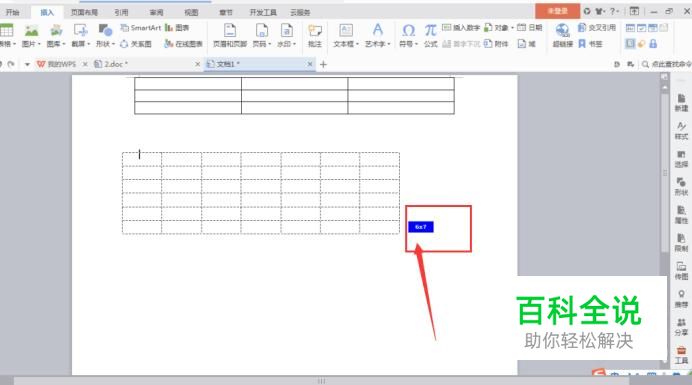
Task: Insert a 超链接 hyperlink
Action: point(563,35)
